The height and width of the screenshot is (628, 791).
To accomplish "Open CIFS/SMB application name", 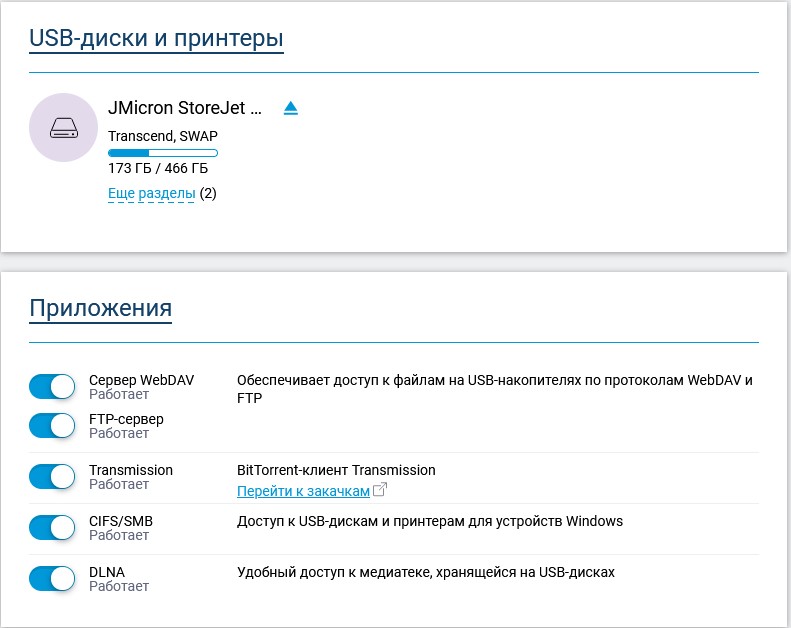I will [x=121, y=521].
